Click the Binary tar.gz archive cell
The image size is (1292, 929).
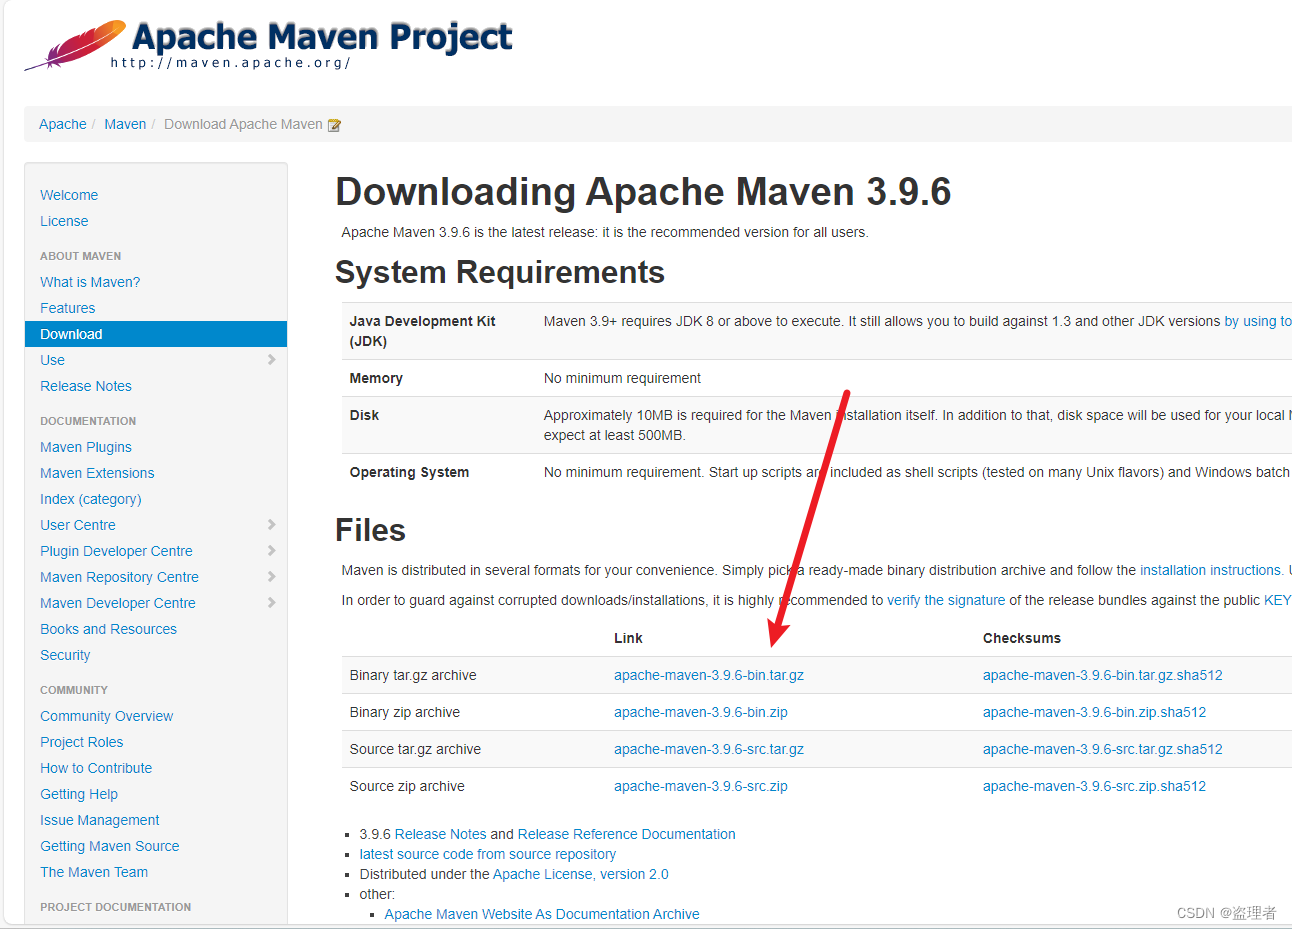coord(413,675)
